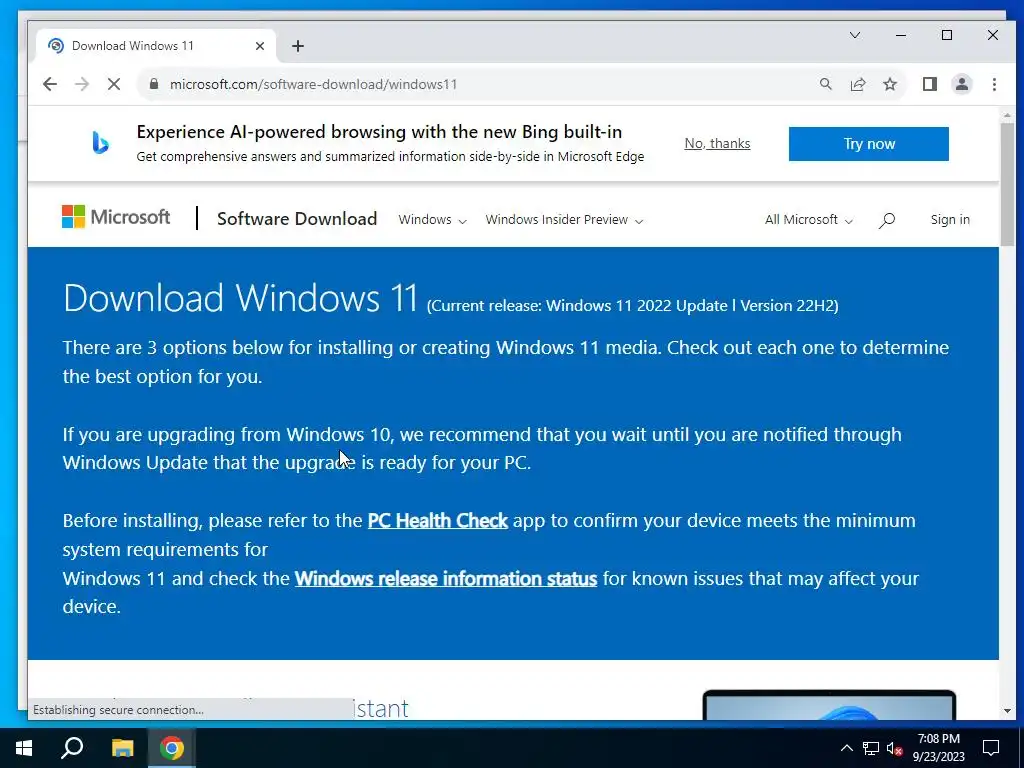Click the laptop image thumbnail
This screenshot has width=1024, height=768.
pyautogui.click(x=829, y=705)
